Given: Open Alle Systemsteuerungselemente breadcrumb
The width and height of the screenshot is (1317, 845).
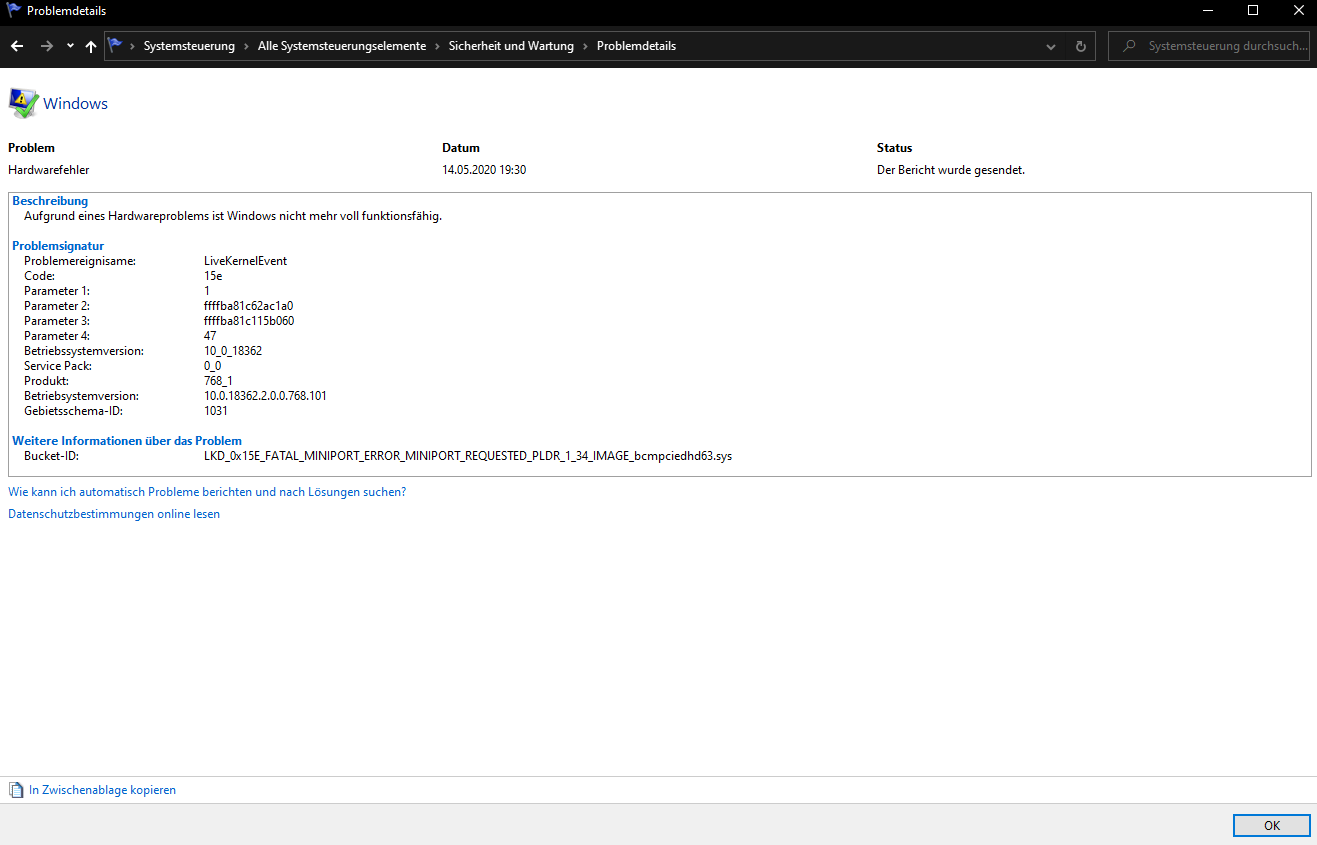Looking at the screenshot, I should click(341, 46).
